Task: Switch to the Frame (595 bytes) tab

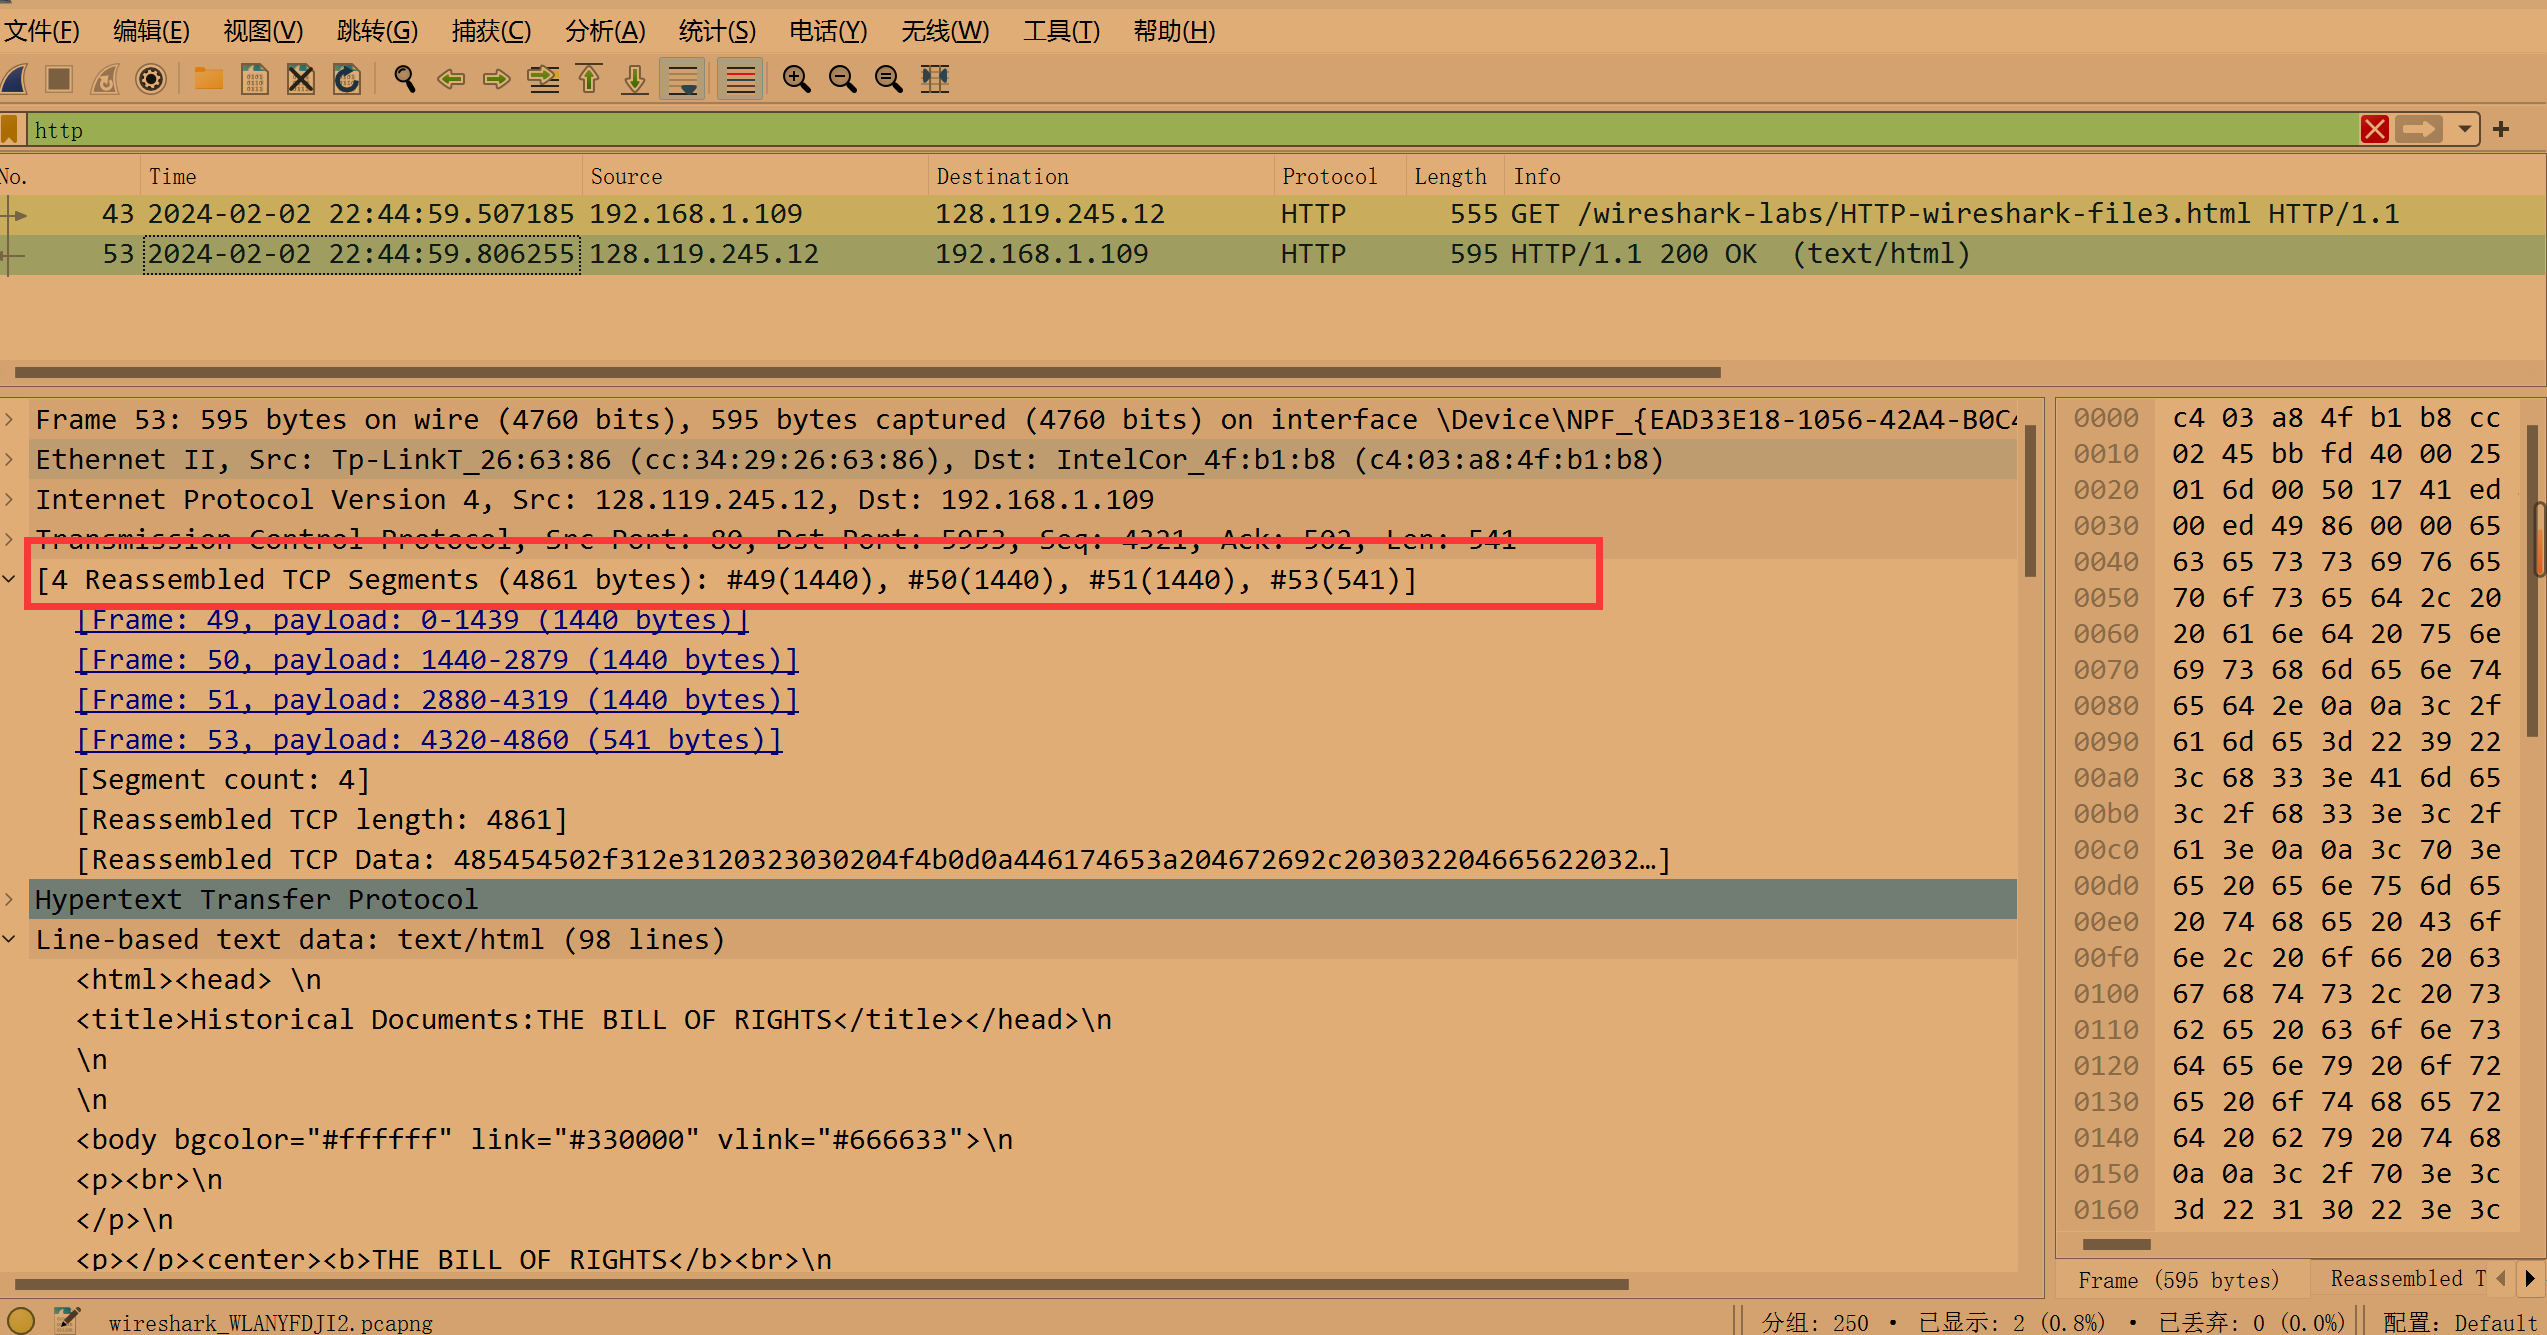Action: [2179, 1280]
